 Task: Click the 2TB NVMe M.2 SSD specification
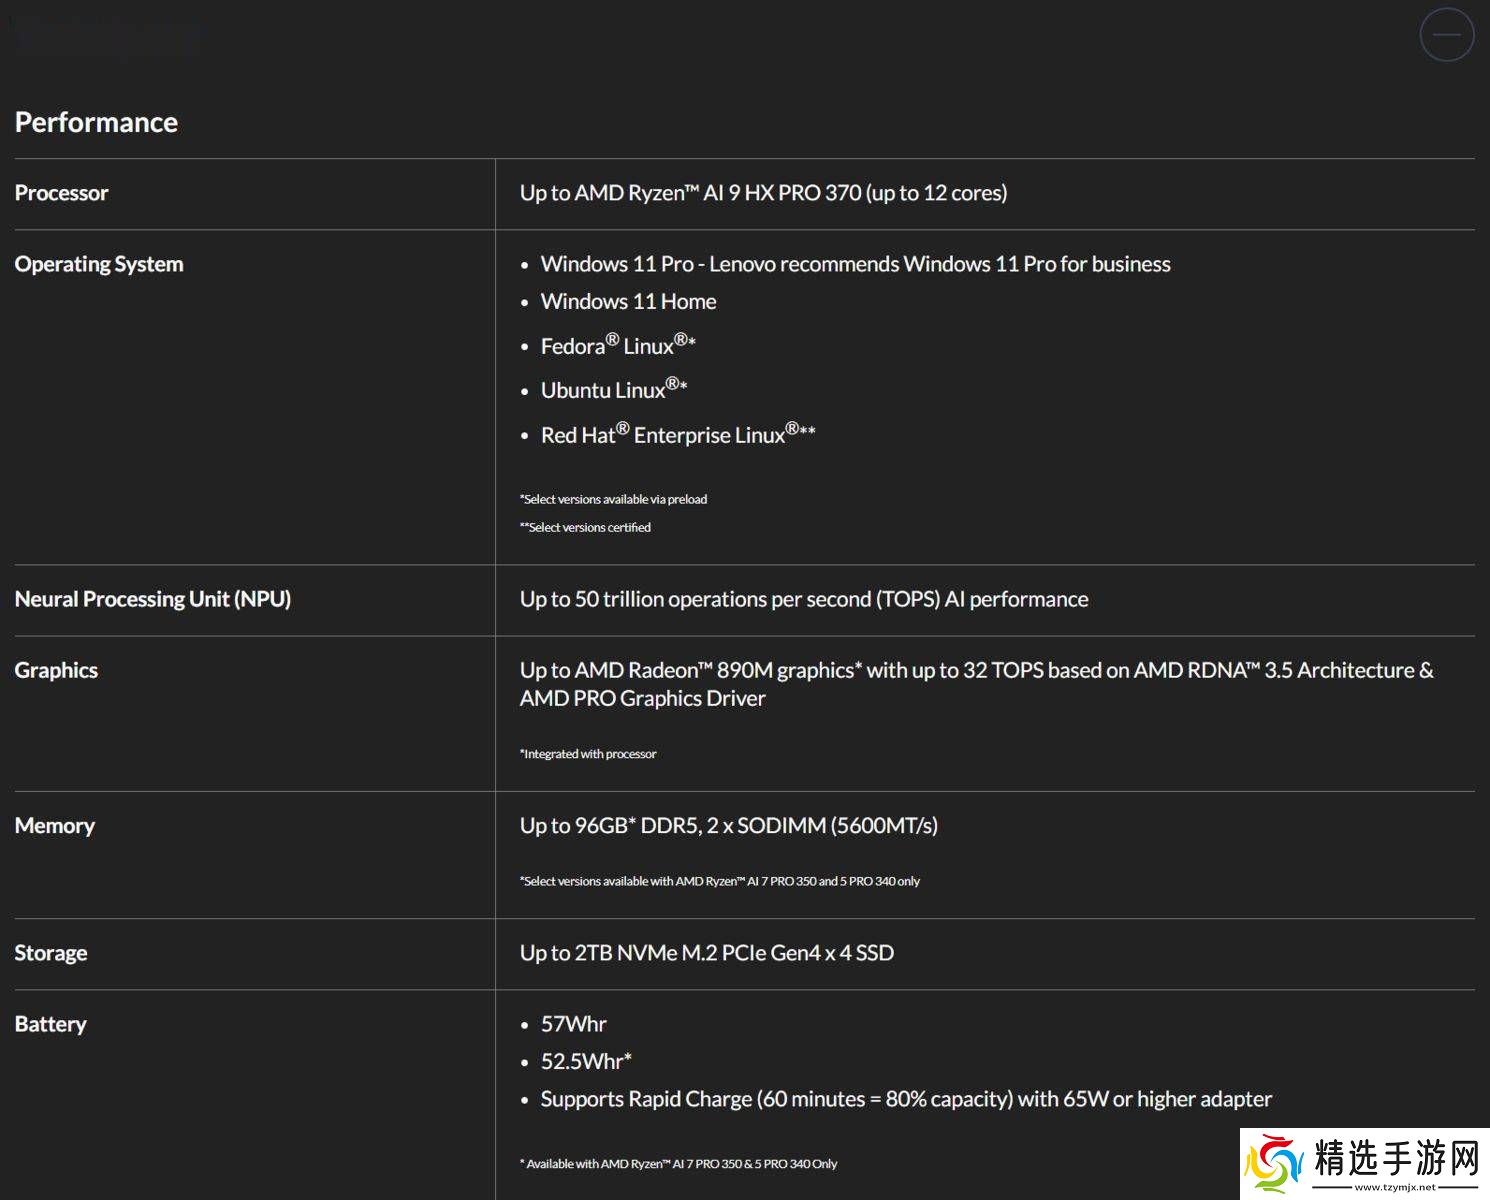[x=706, y=953]
